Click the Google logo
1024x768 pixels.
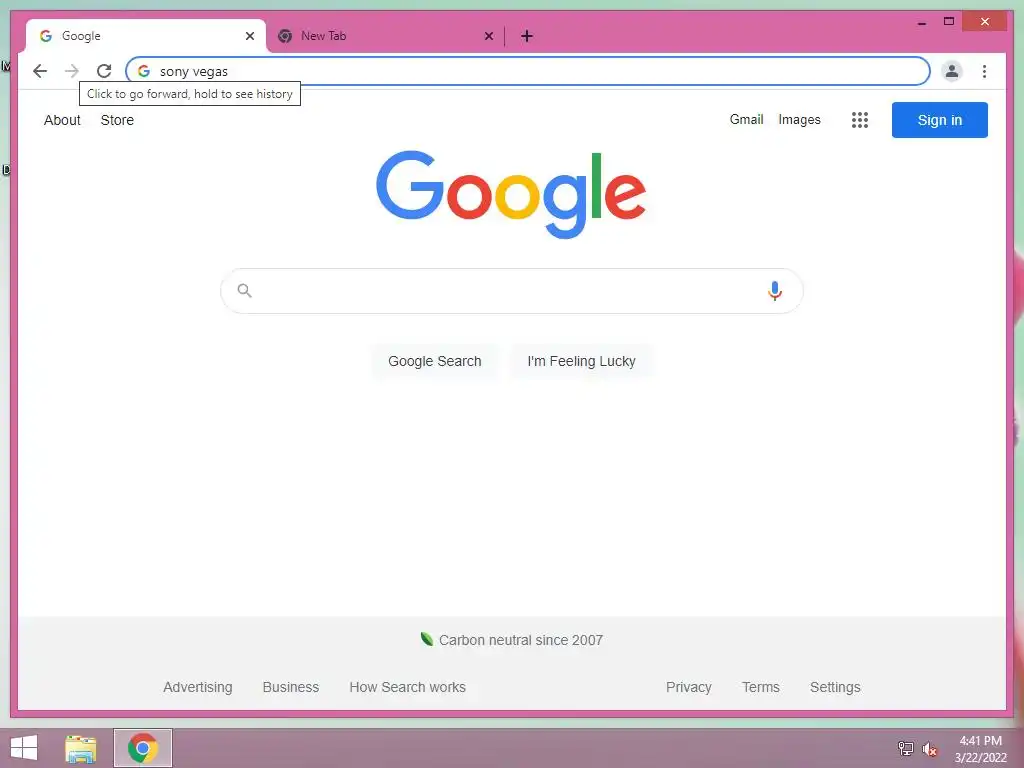click(511, 194)
